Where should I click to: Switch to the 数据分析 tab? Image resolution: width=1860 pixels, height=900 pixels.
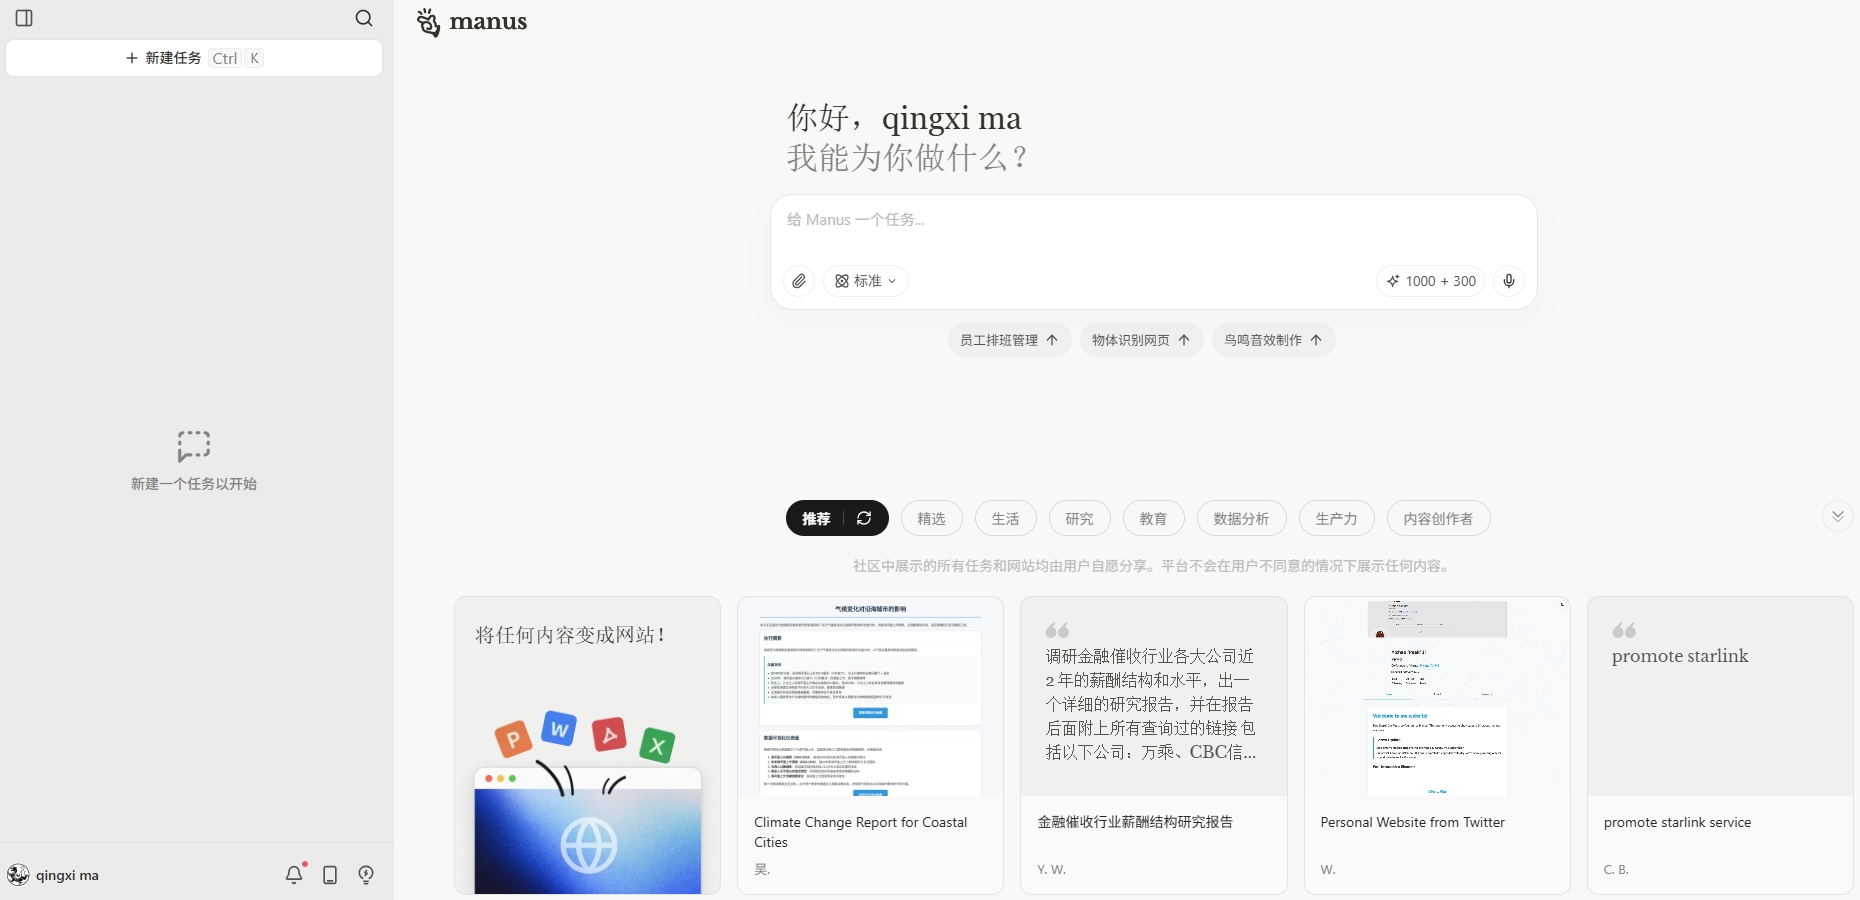pyautogui.click(x=1241, y=518)
